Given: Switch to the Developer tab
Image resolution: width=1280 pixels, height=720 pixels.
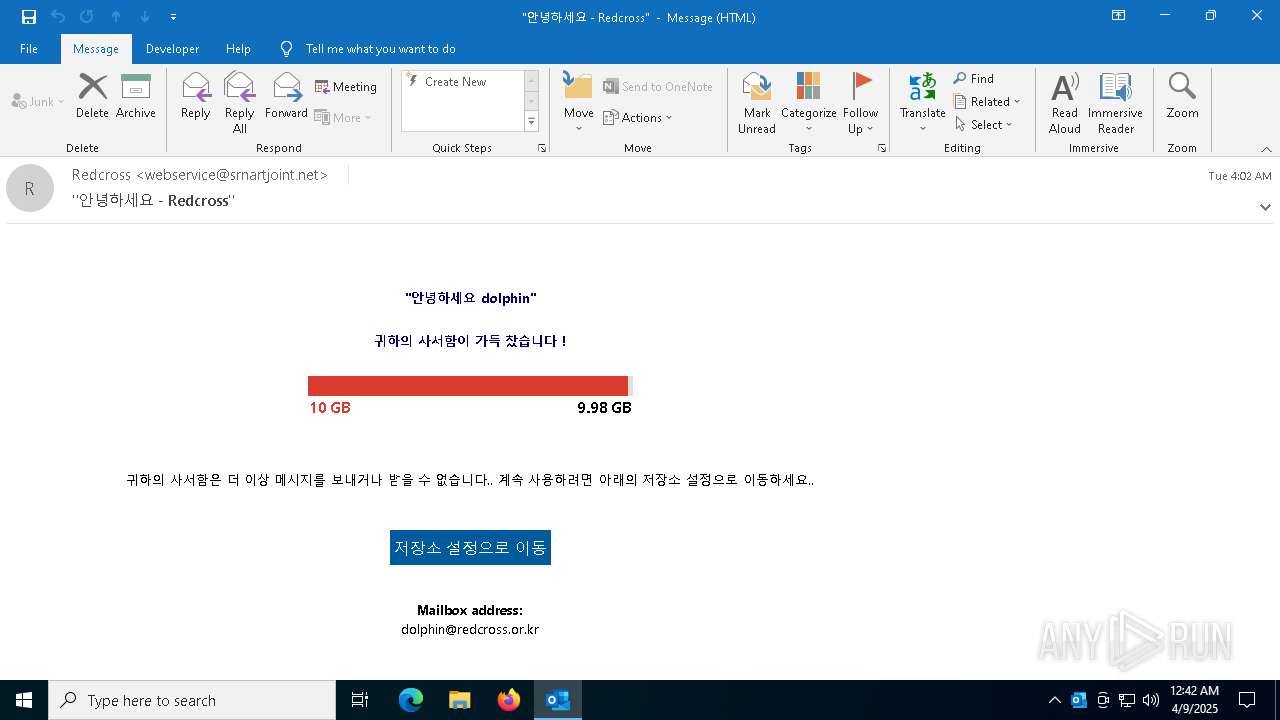Looking at the screenshot, I should click(172, 49).
